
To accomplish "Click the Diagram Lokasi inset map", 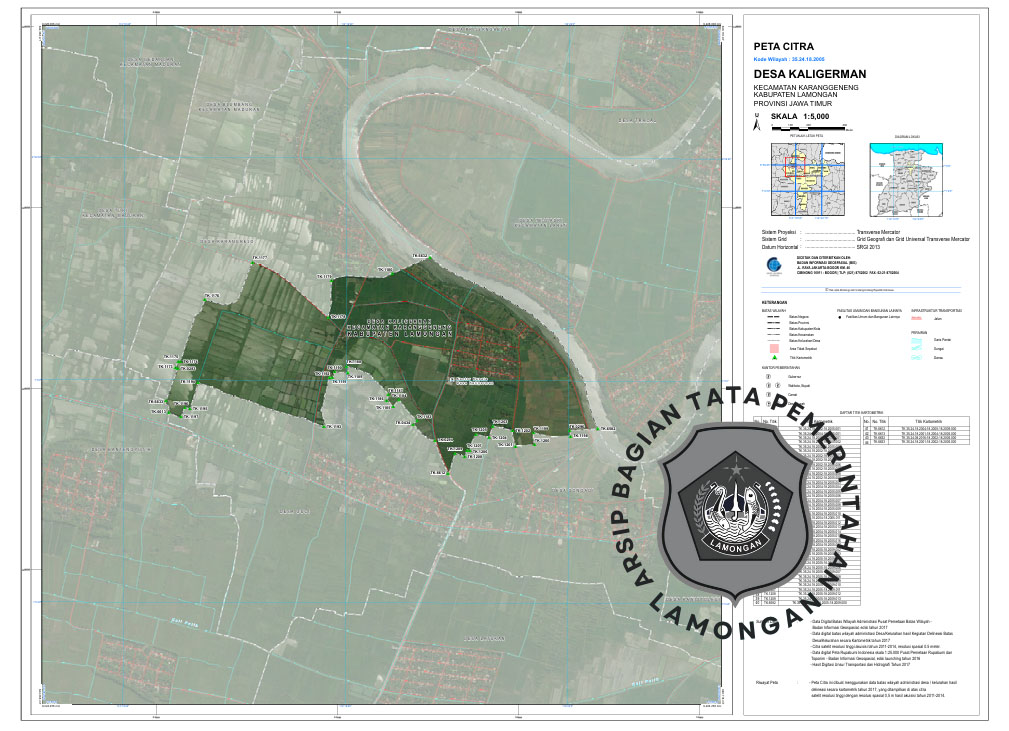I will (x=907, y=178).
